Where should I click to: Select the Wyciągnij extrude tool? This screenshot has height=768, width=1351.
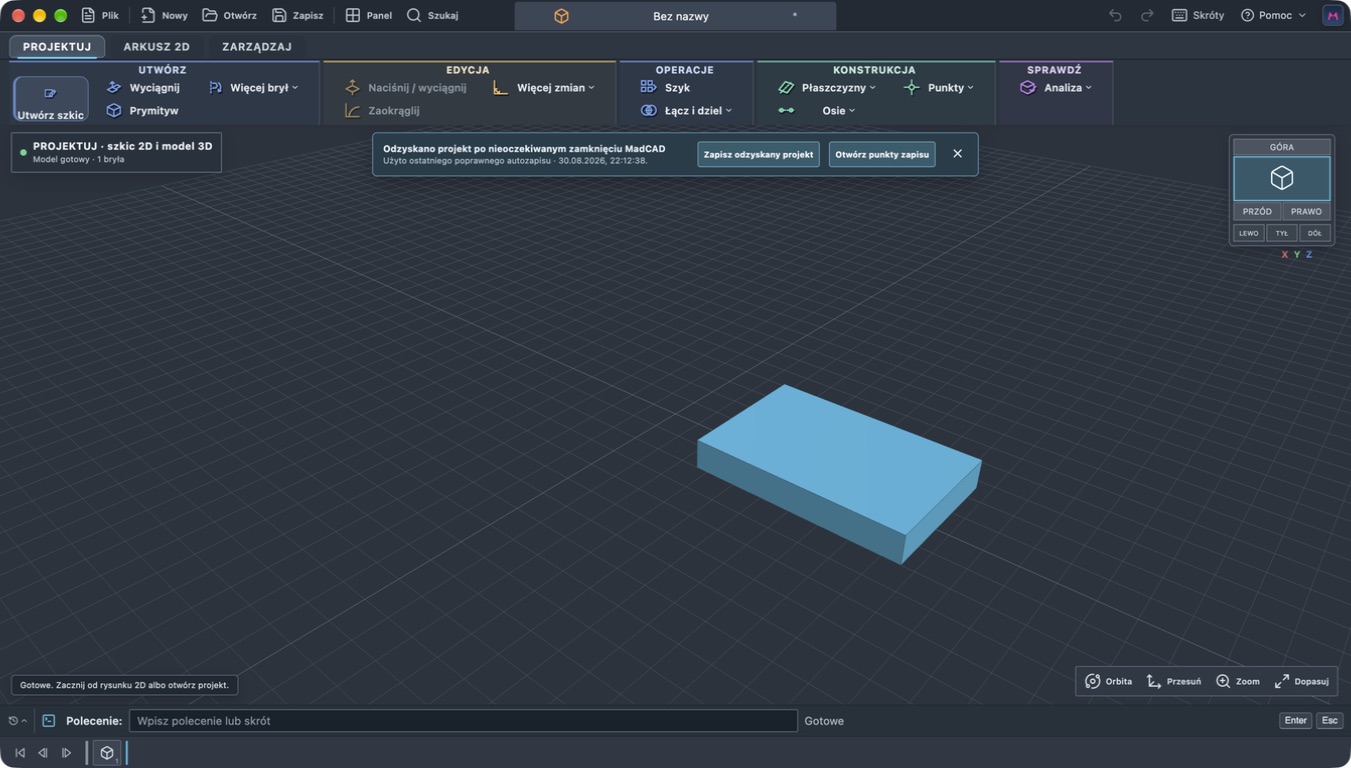143,88
